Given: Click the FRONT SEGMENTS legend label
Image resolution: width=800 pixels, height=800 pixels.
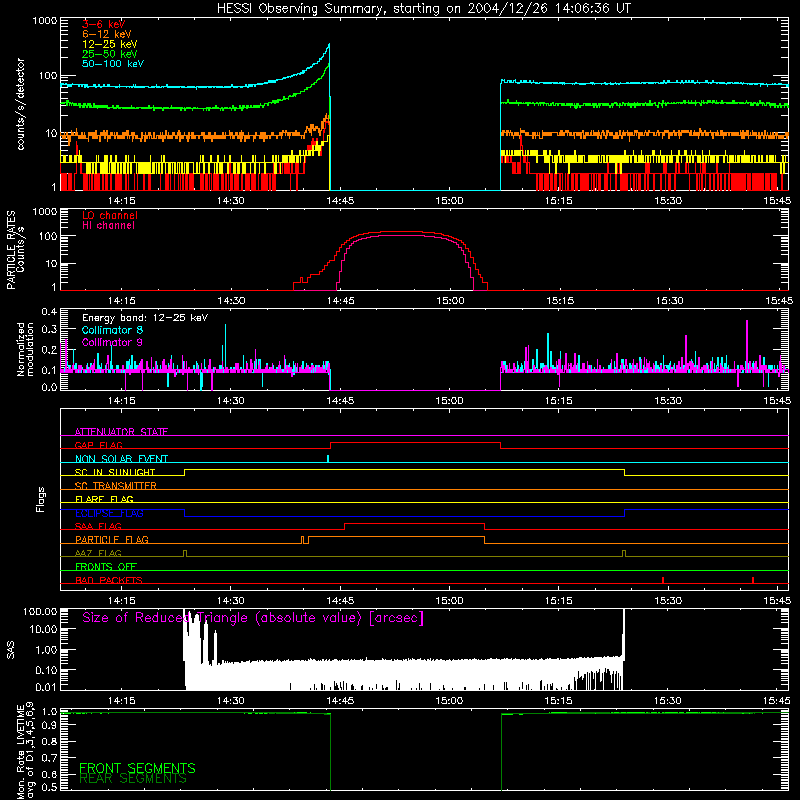Looking at the screenshot, I should click(137, 768).
